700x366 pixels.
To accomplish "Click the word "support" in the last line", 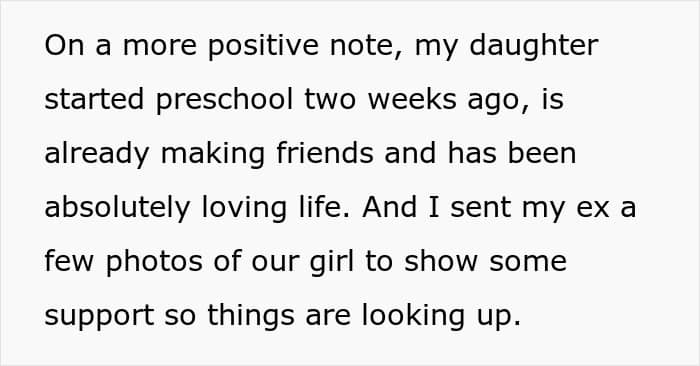I will coord(99,317).
